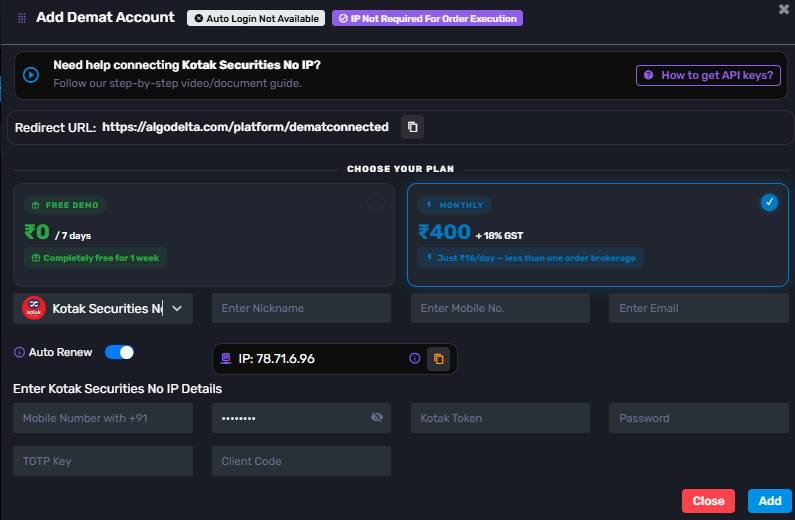Click the Kotak broker logo

pos(34,308)
